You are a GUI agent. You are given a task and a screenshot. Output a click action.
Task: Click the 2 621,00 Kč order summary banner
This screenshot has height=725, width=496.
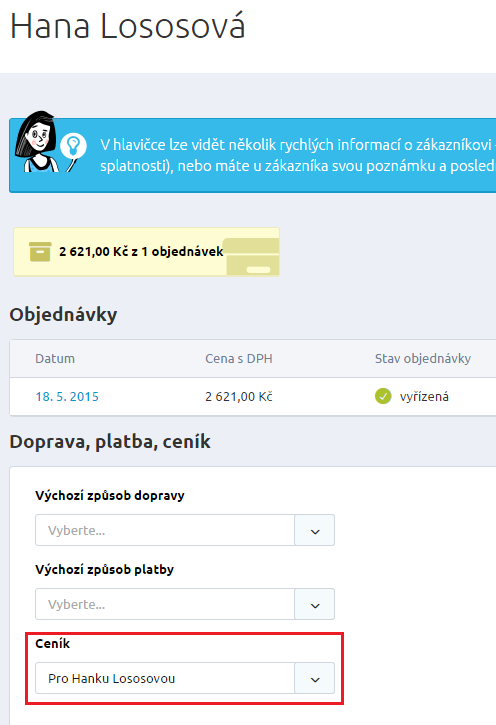click(x=146, y=252)
